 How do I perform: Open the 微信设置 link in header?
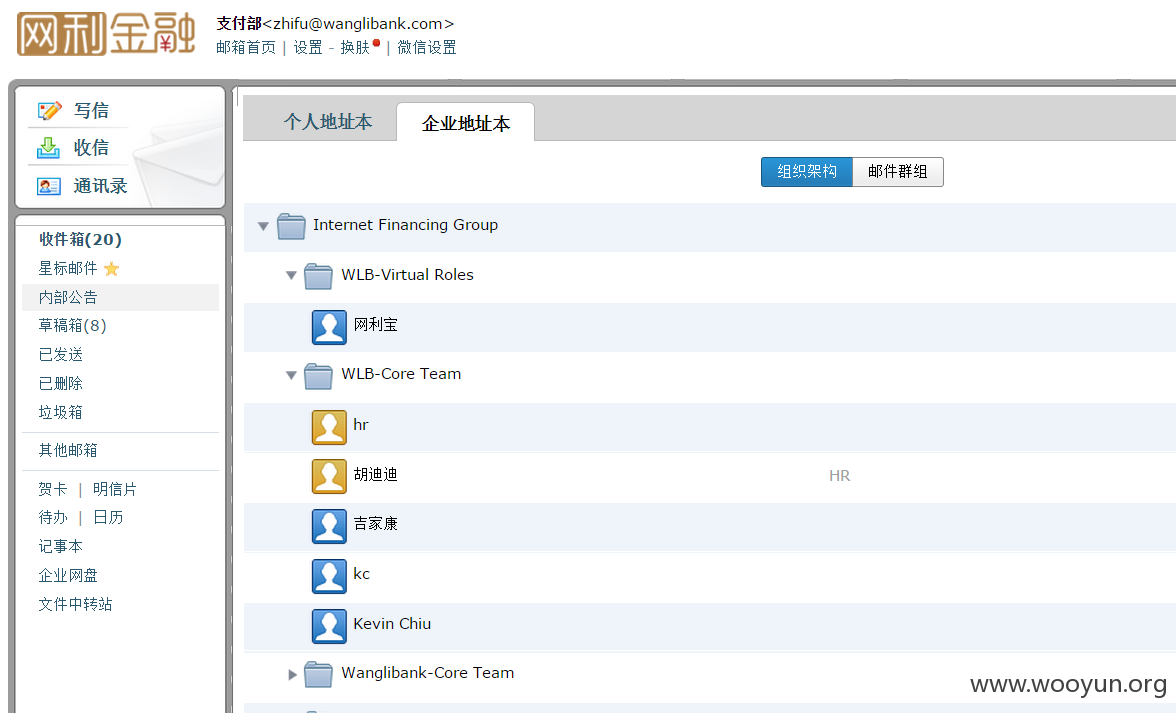pyautogui.click(x=427, y=47)
